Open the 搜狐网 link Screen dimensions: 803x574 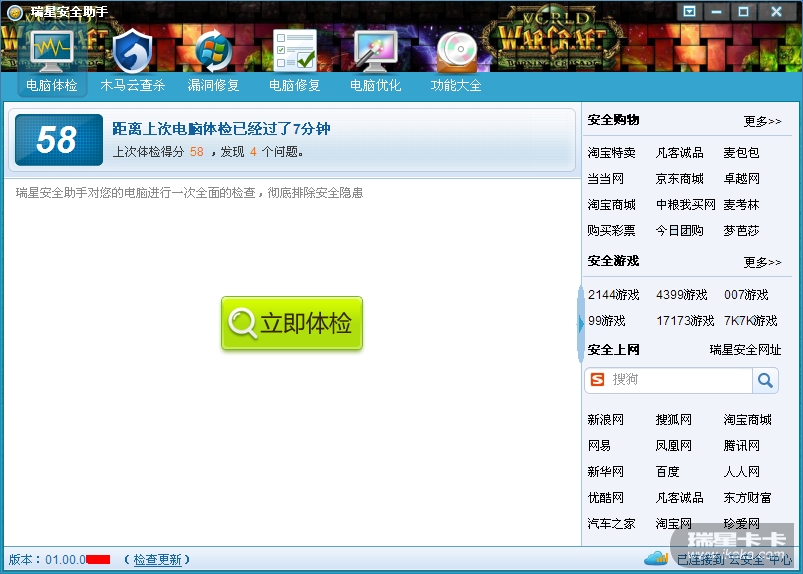click(673, 420)
